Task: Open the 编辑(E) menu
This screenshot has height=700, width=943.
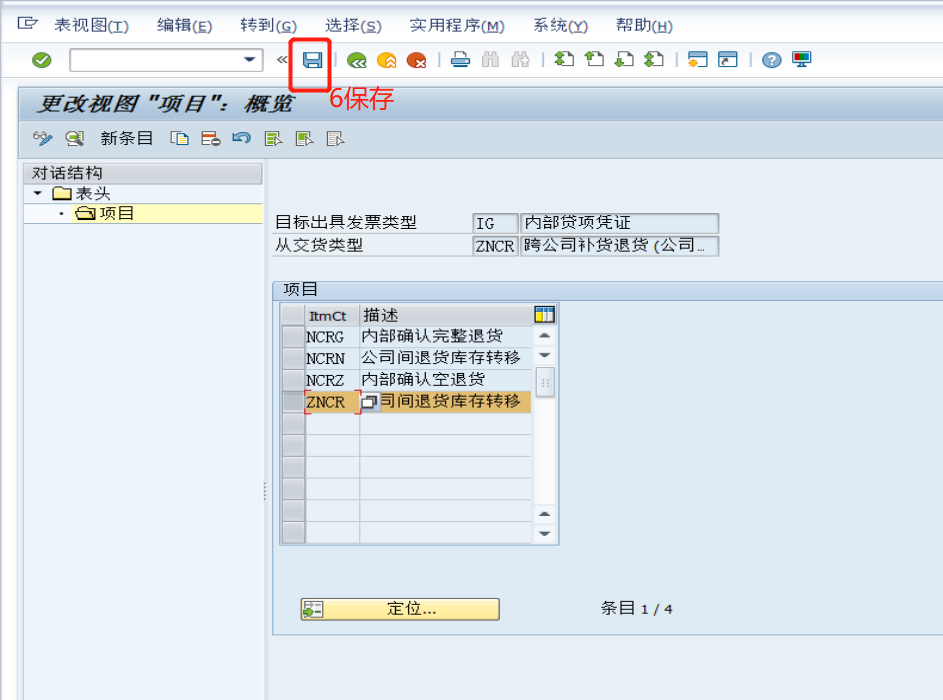Action: pos(185,25)
